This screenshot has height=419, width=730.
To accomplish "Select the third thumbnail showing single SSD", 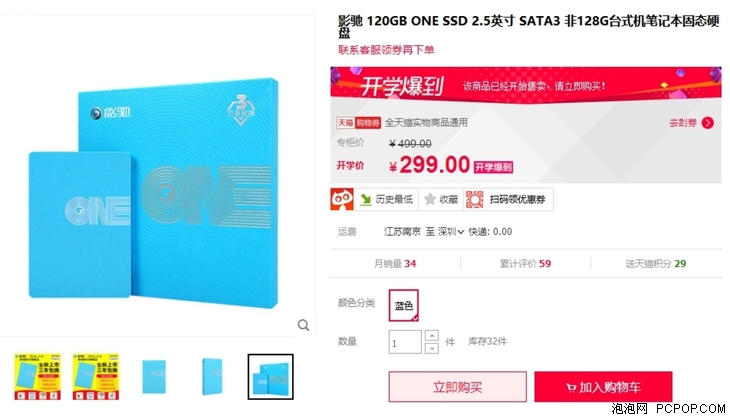I will [154, 376].
